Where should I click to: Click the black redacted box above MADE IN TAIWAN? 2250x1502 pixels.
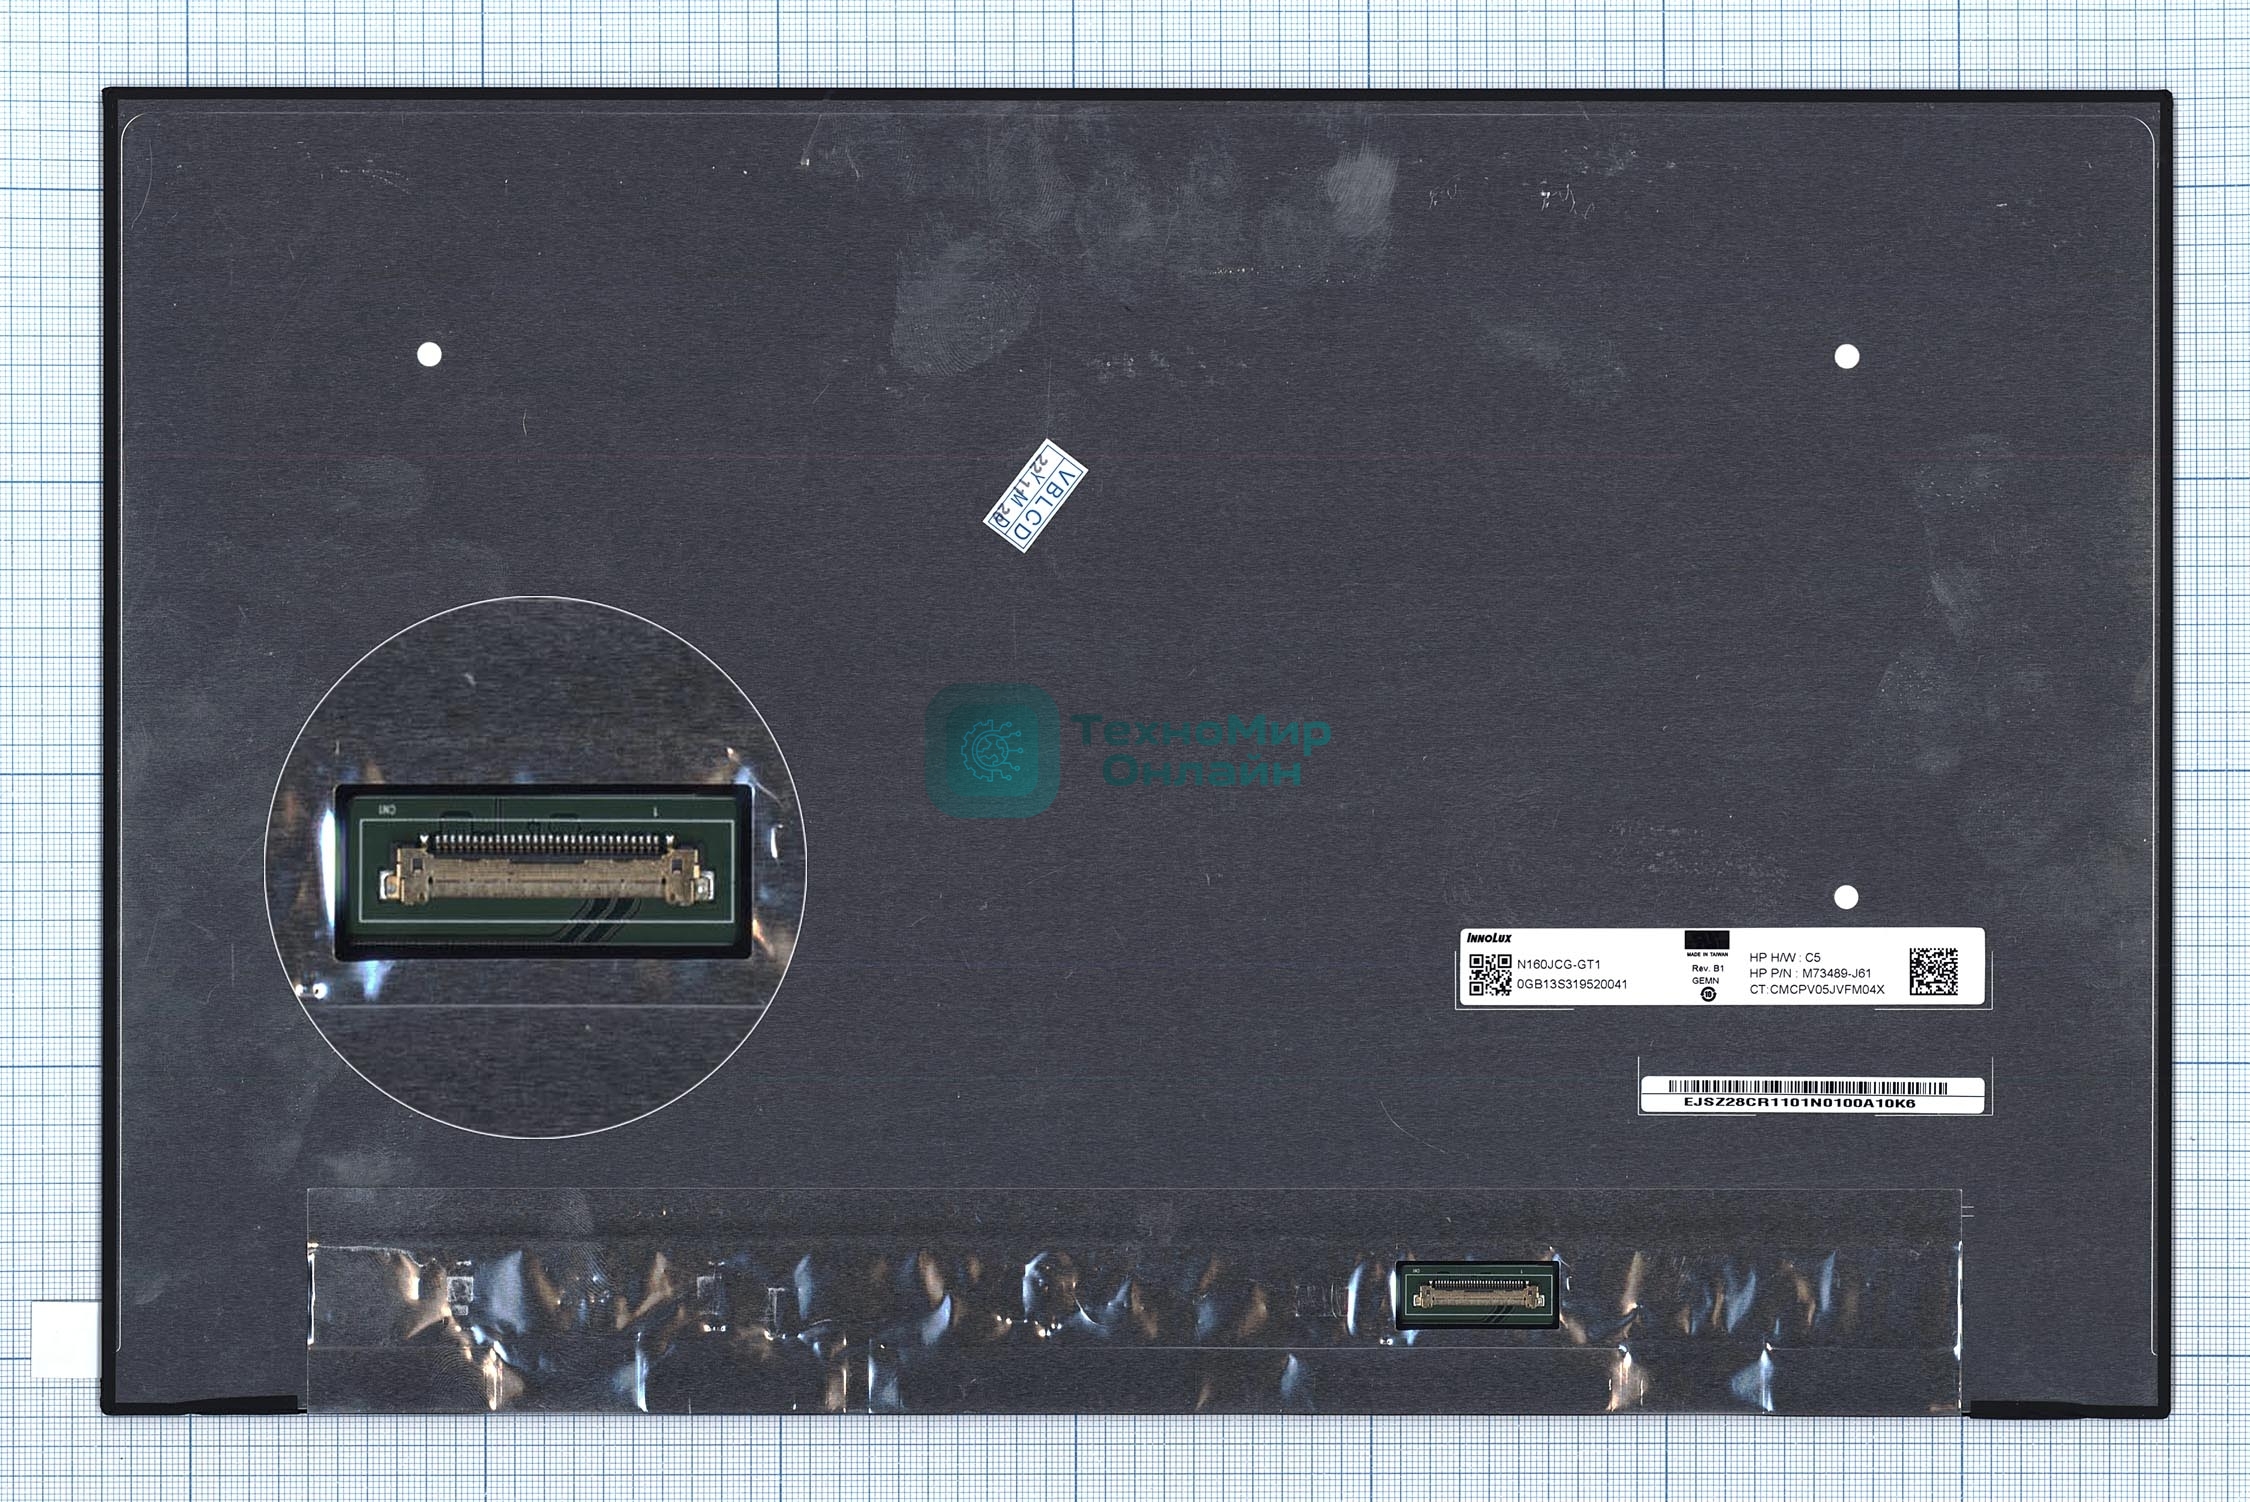point(1707,941)
